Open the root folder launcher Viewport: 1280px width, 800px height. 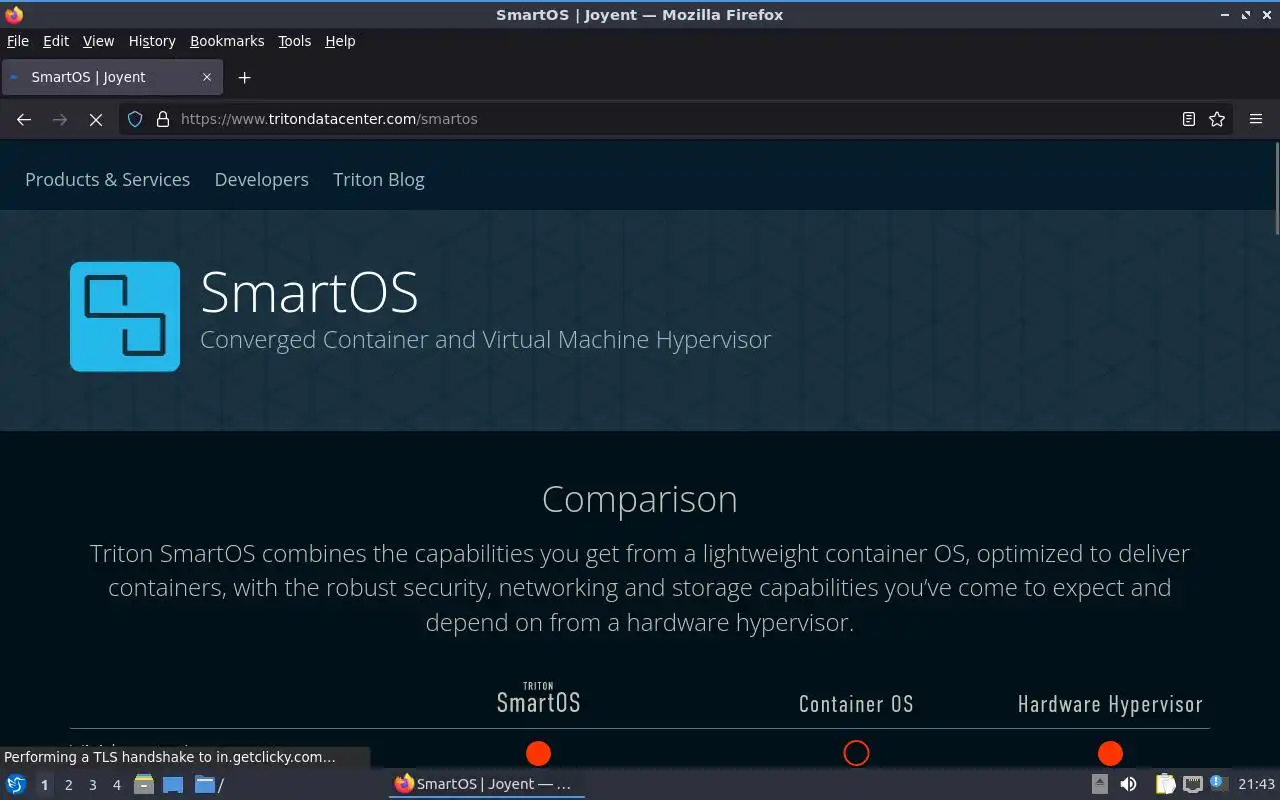click(209, 784)
